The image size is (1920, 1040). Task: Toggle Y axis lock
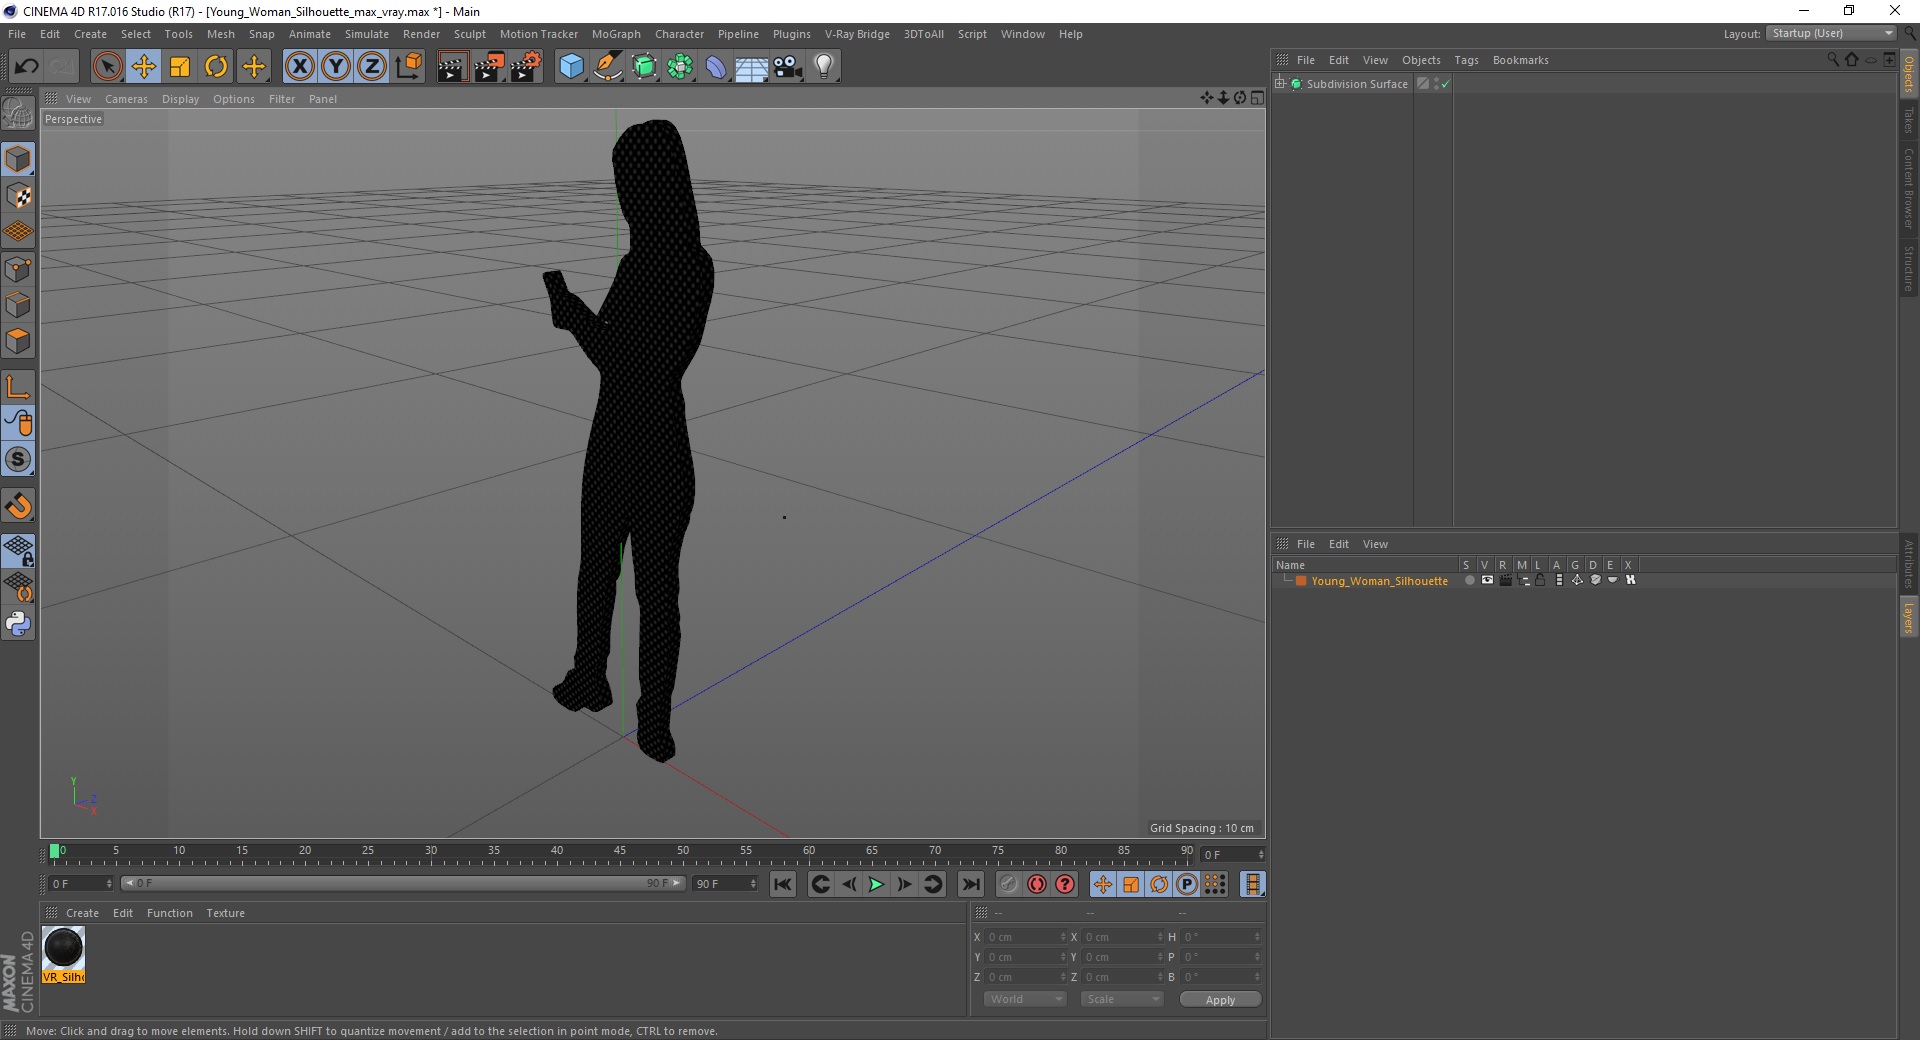pos(336,67)
